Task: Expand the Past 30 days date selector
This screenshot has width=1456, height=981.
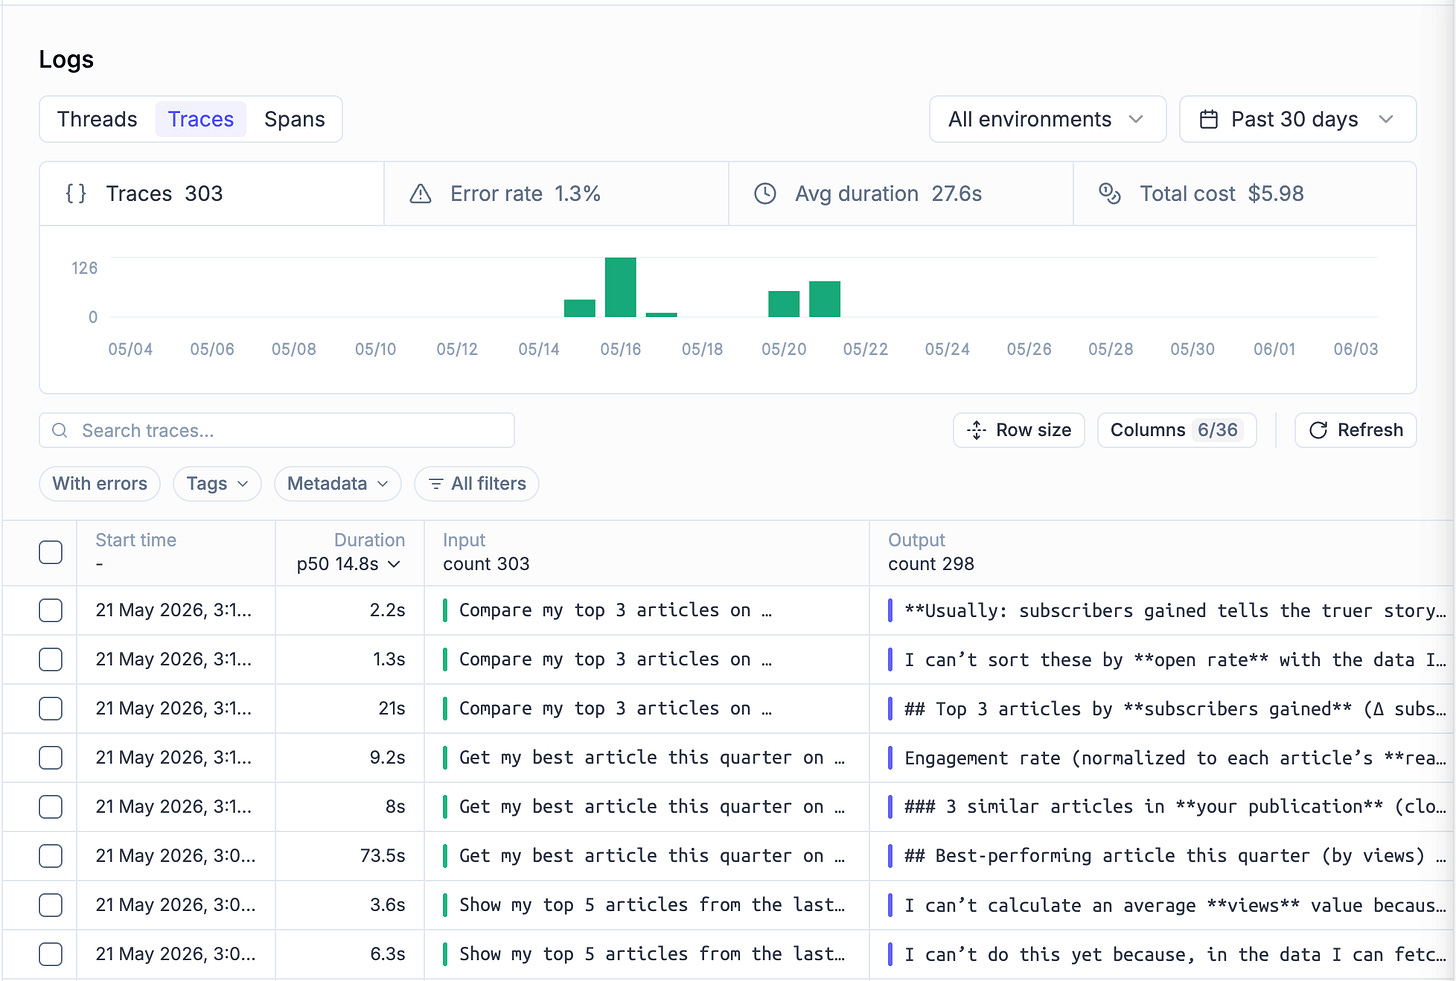Action: 1297,119
